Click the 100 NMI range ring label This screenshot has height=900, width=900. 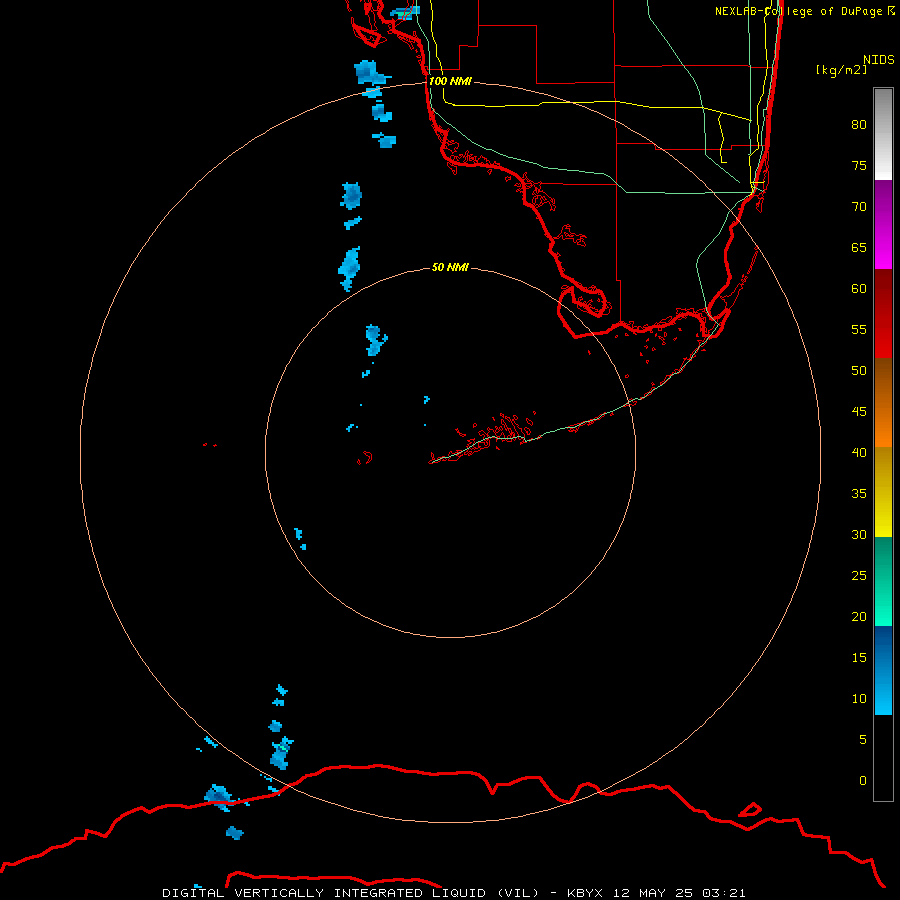point(450,81)
